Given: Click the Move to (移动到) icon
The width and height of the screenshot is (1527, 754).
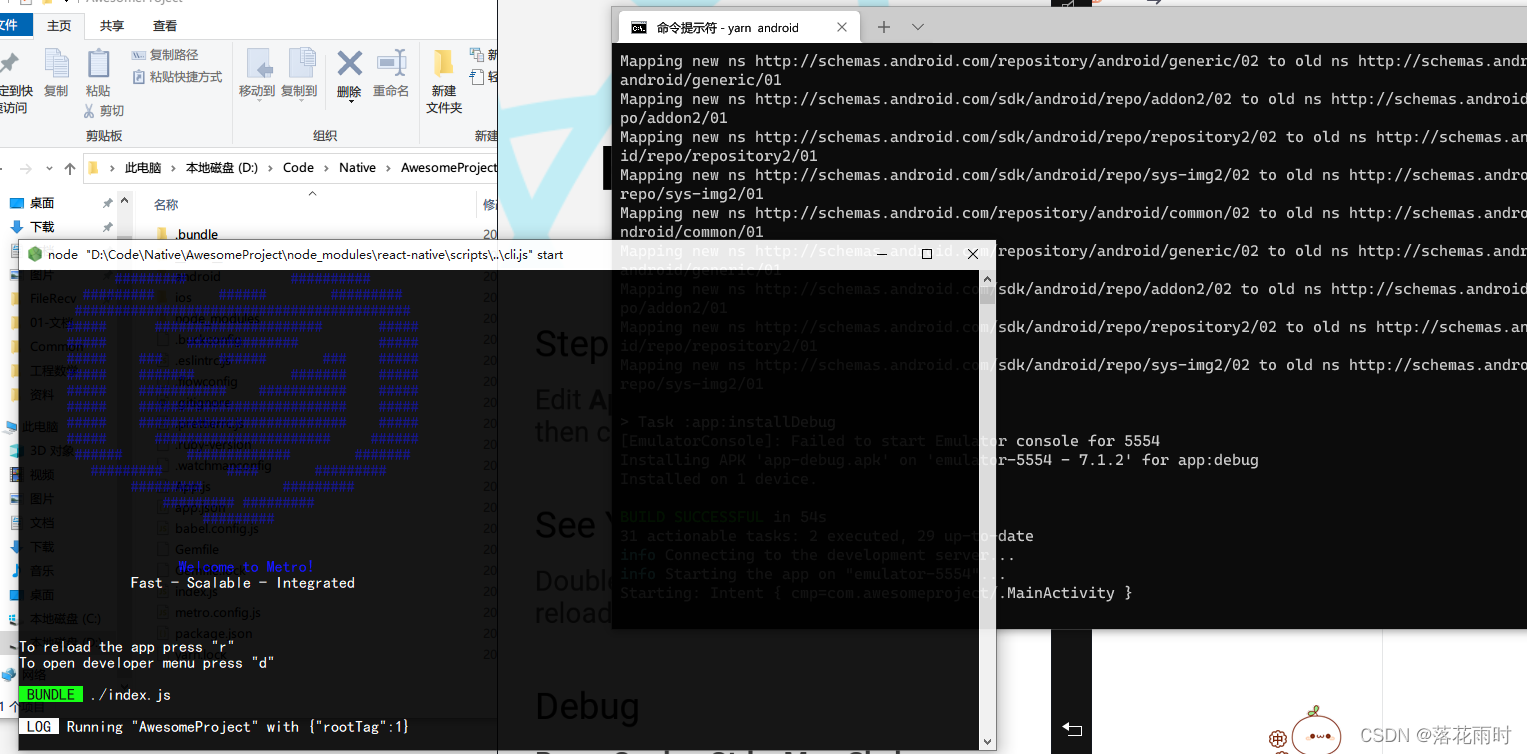Looking at the screenshot, I should (258, 64).
